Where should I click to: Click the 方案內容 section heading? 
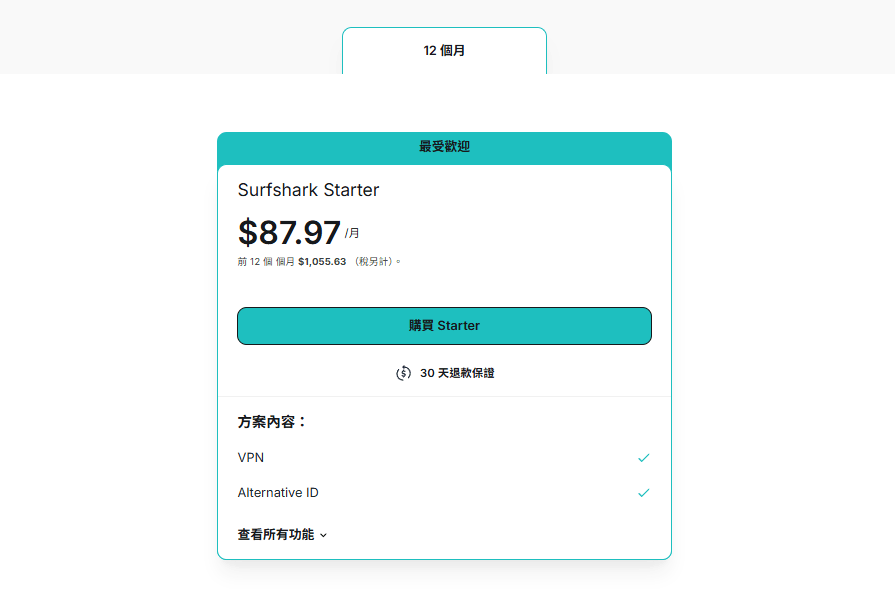272,422
